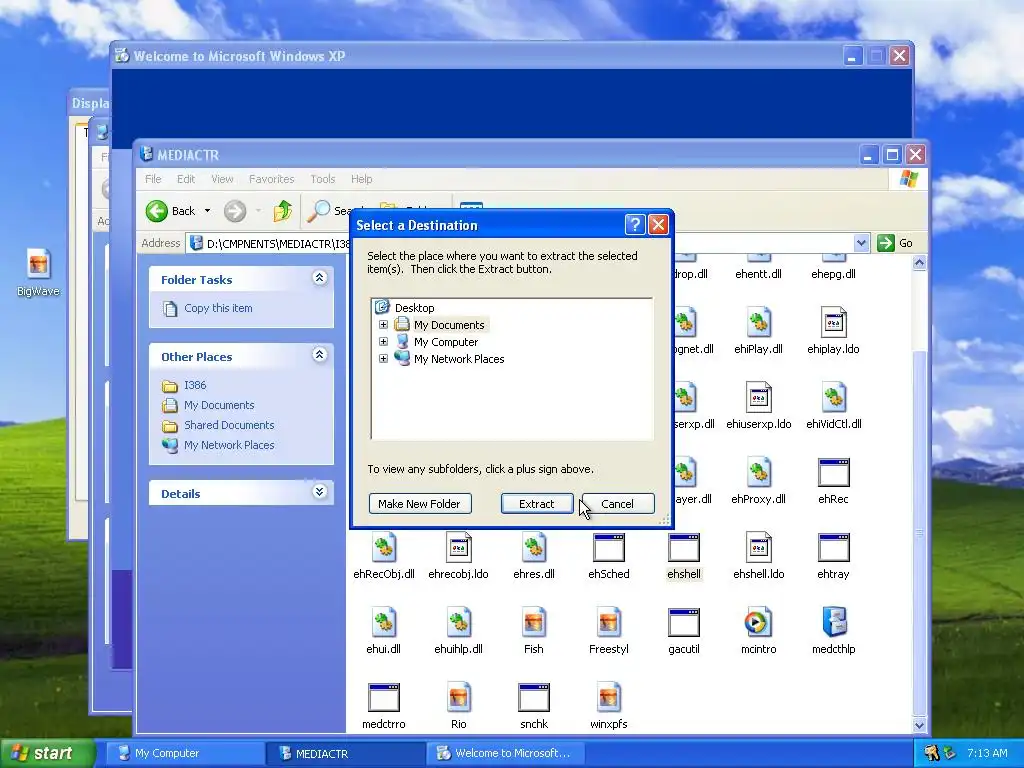Click Copy this item link

pyautogui.click(x=218, y=308)
